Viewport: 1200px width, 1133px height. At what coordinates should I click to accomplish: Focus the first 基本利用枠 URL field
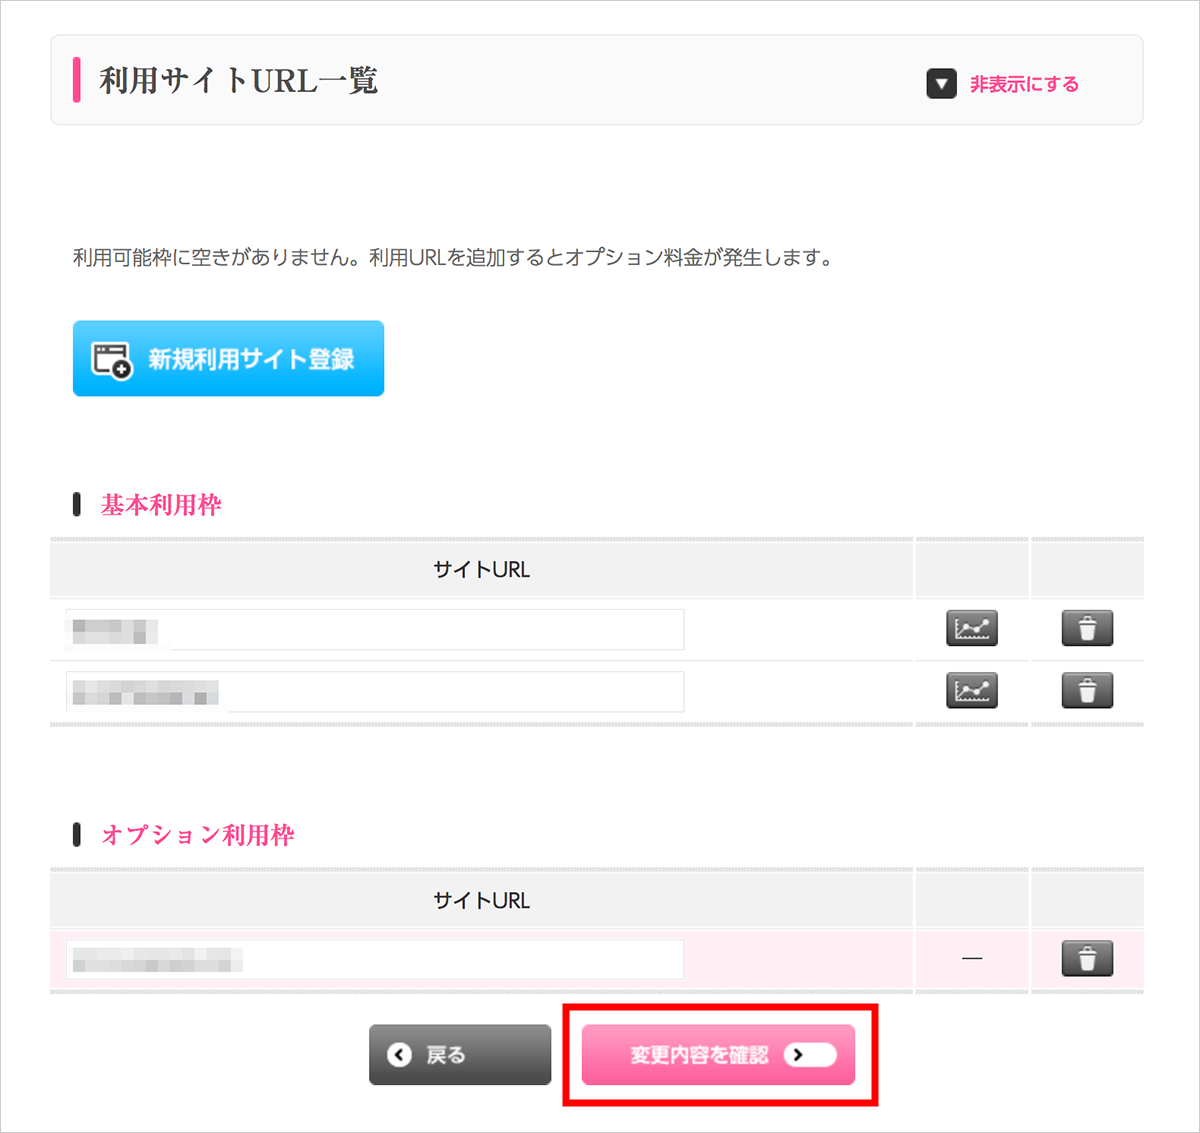(375, 630)
